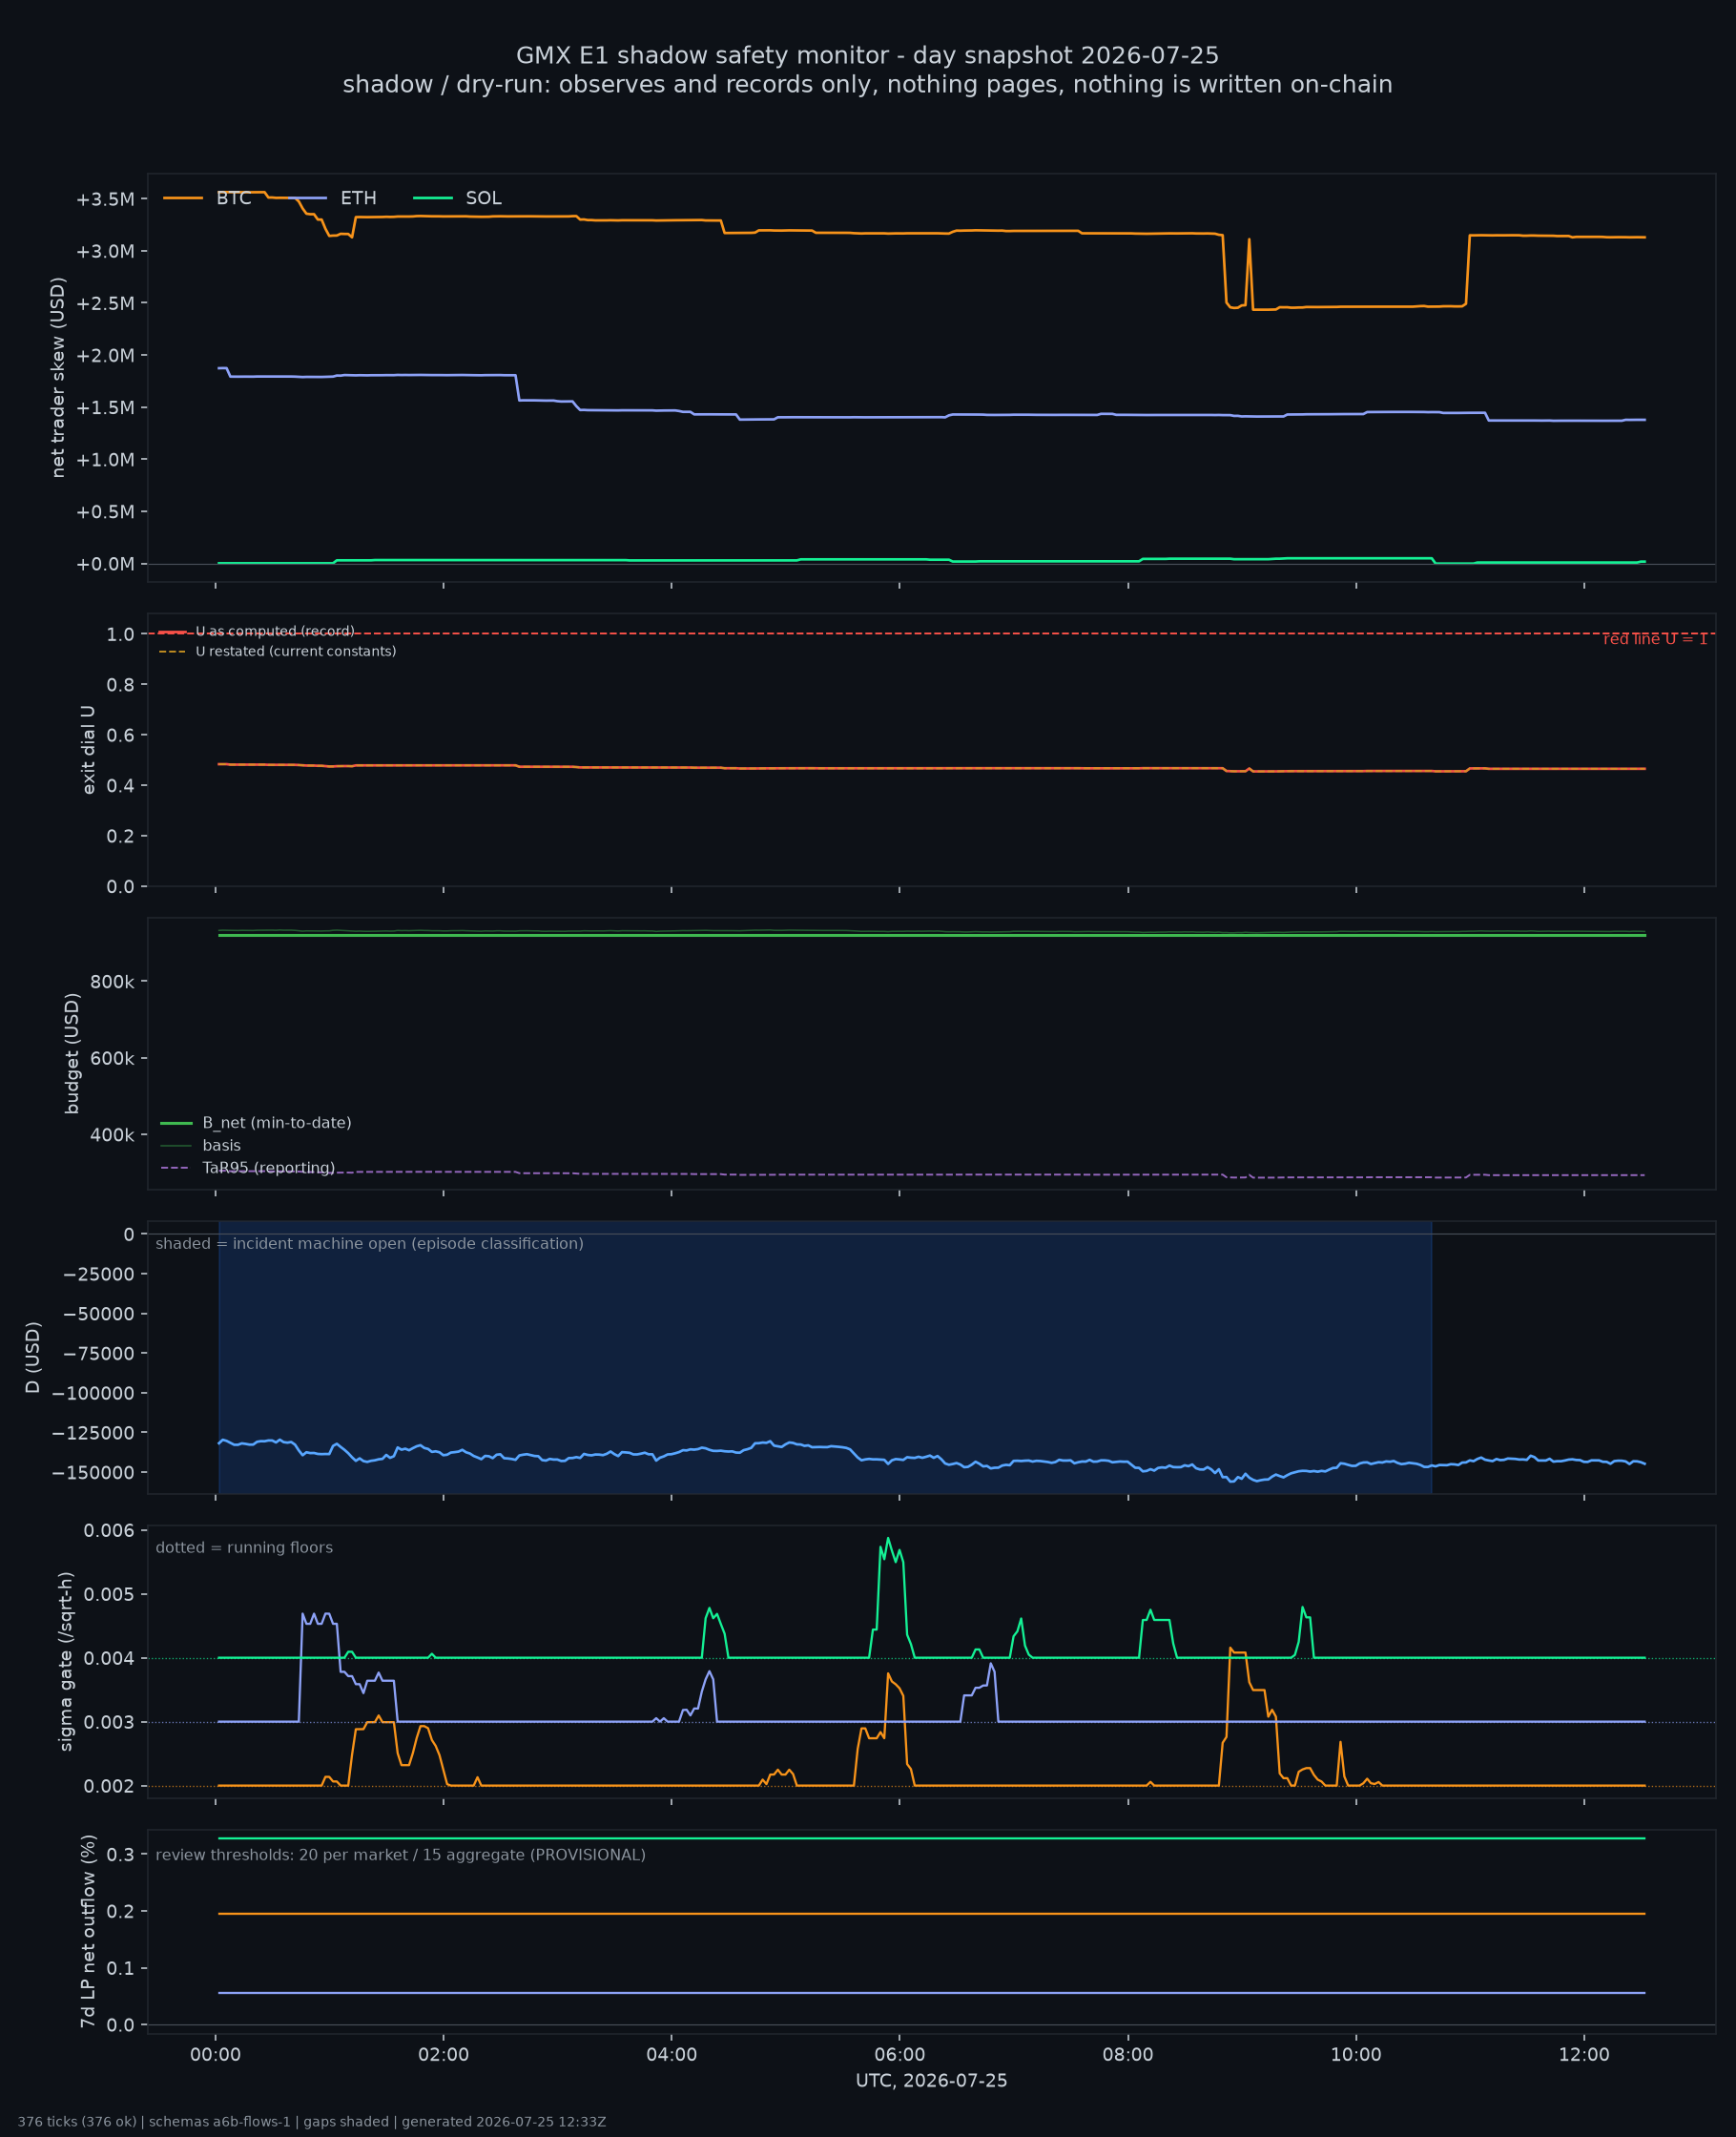Image resolution: width=1736 pixels, height=2137 pixels.
Task: Click the 'red line U = 1' annotation
Action: click(x=1655, y=639)
